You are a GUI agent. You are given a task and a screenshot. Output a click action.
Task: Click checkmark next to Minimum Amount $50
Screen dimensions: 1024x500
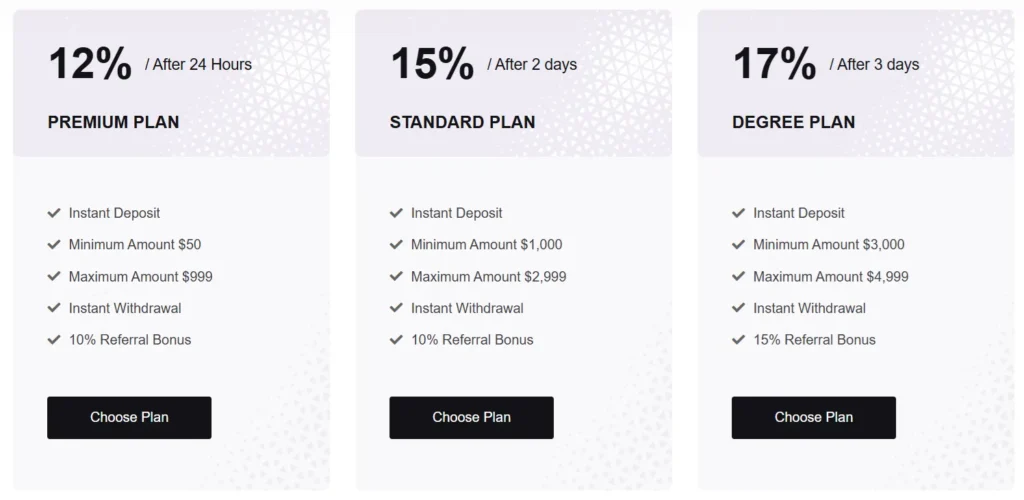pos(54,244)
